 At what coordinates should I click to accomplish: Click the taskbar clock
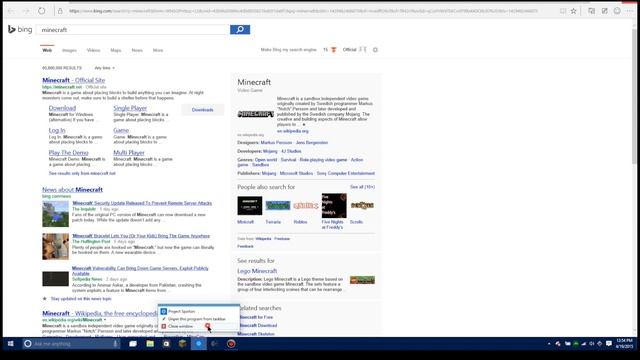[x=624, y=343]
